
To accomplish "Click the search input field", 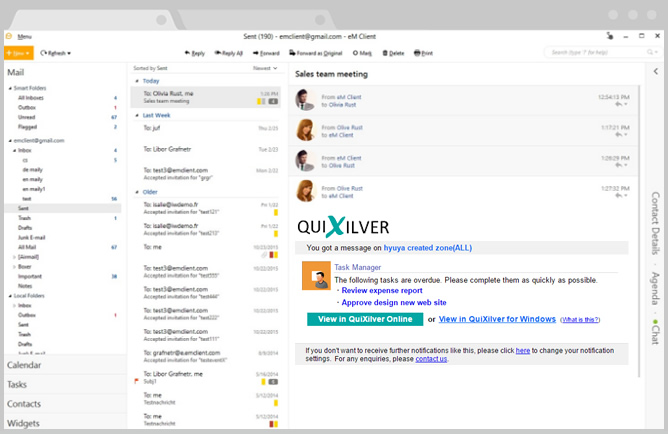I will [x=594, y=52].
